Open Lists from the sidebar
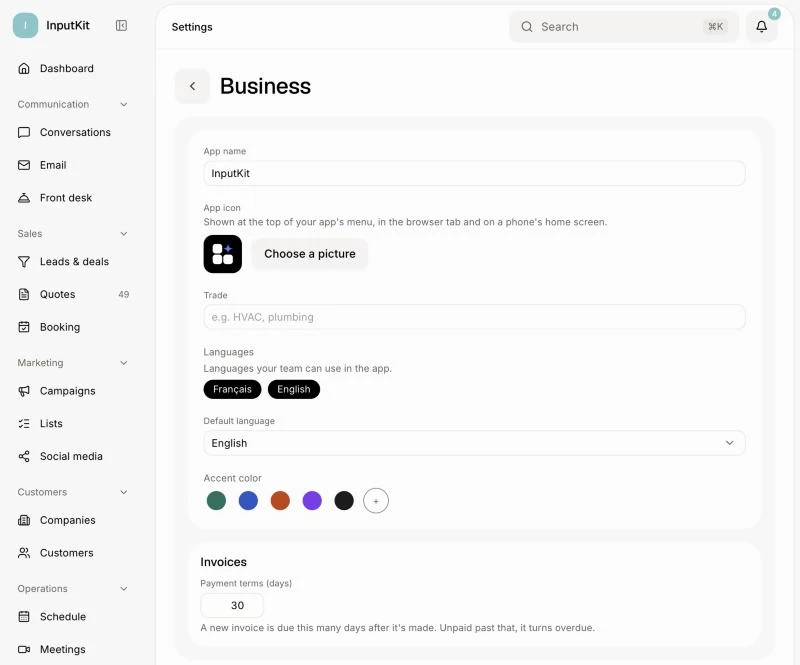 [x=71, y=424]
